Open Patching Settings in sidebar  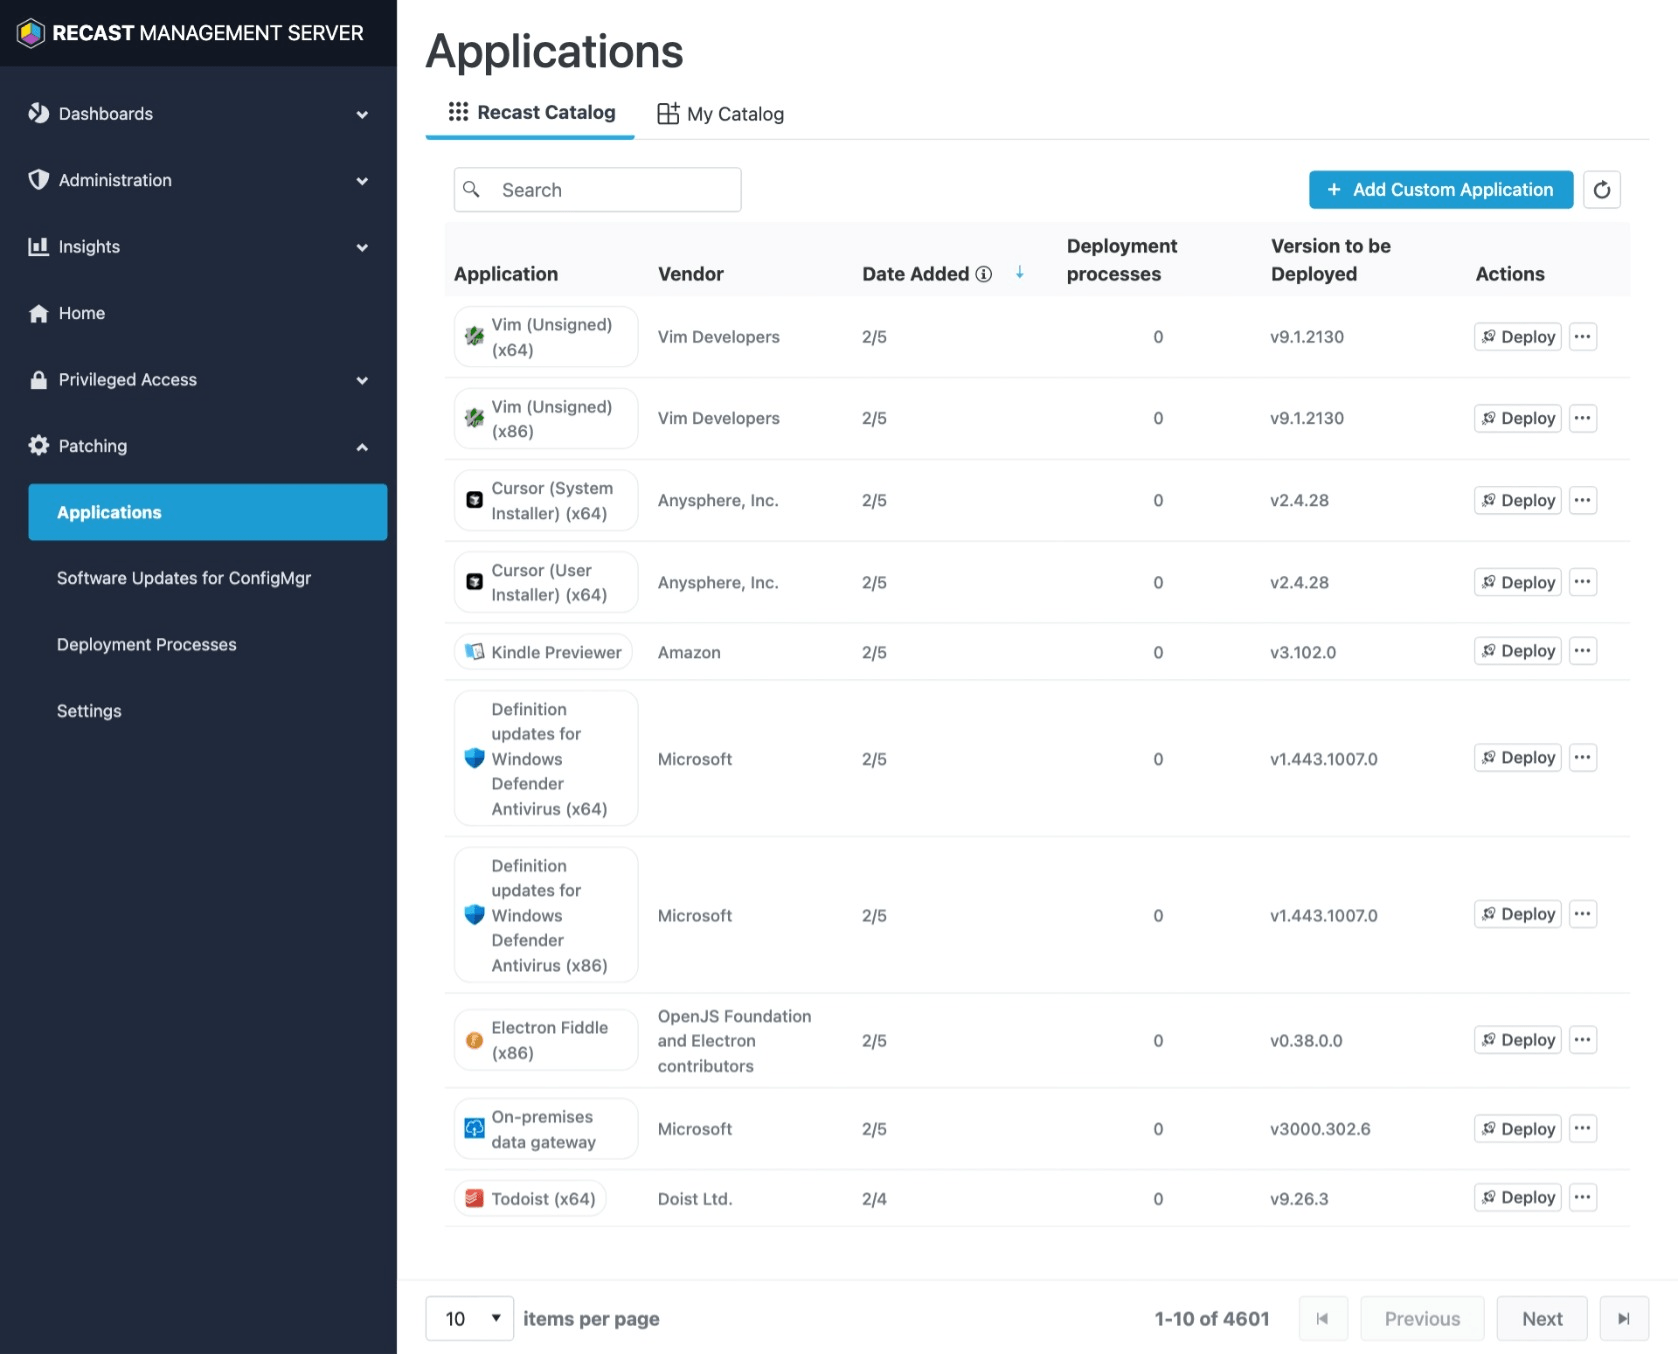[x=89, y=711]
